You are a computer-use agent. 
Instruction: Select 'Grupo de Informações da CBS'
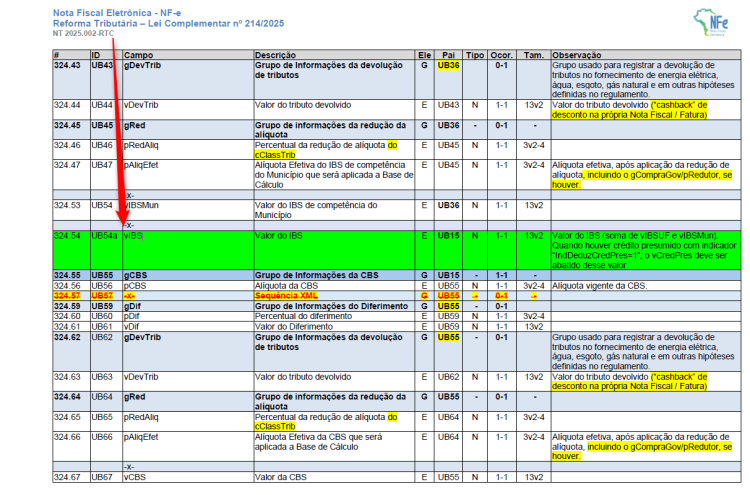click(x=316, y=275)
